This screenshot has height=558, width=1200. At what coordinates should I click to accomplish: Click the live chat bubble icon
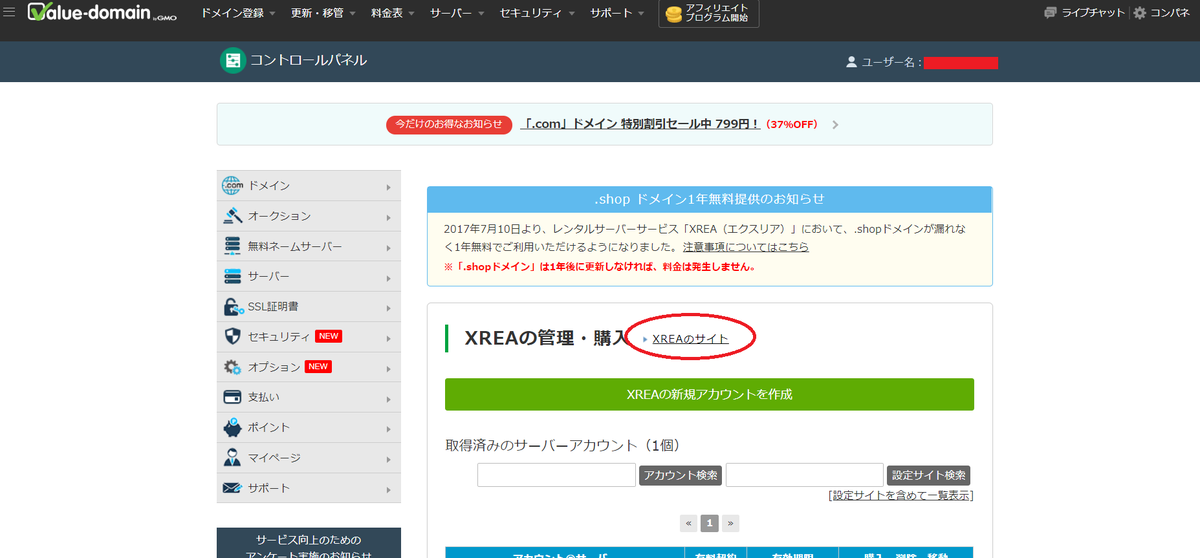[1050, 13]
